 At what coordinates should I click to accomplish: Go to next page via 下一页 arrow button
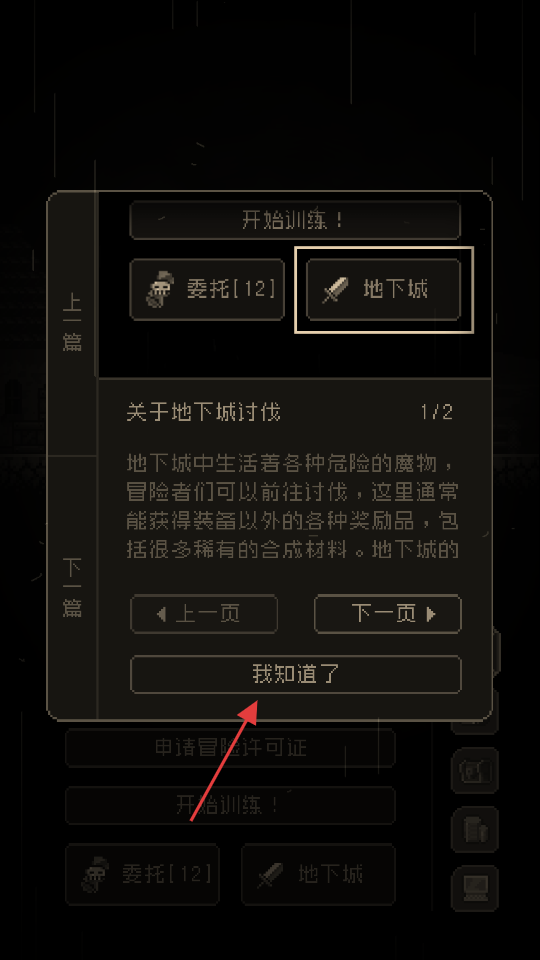[x=388, y=613]
